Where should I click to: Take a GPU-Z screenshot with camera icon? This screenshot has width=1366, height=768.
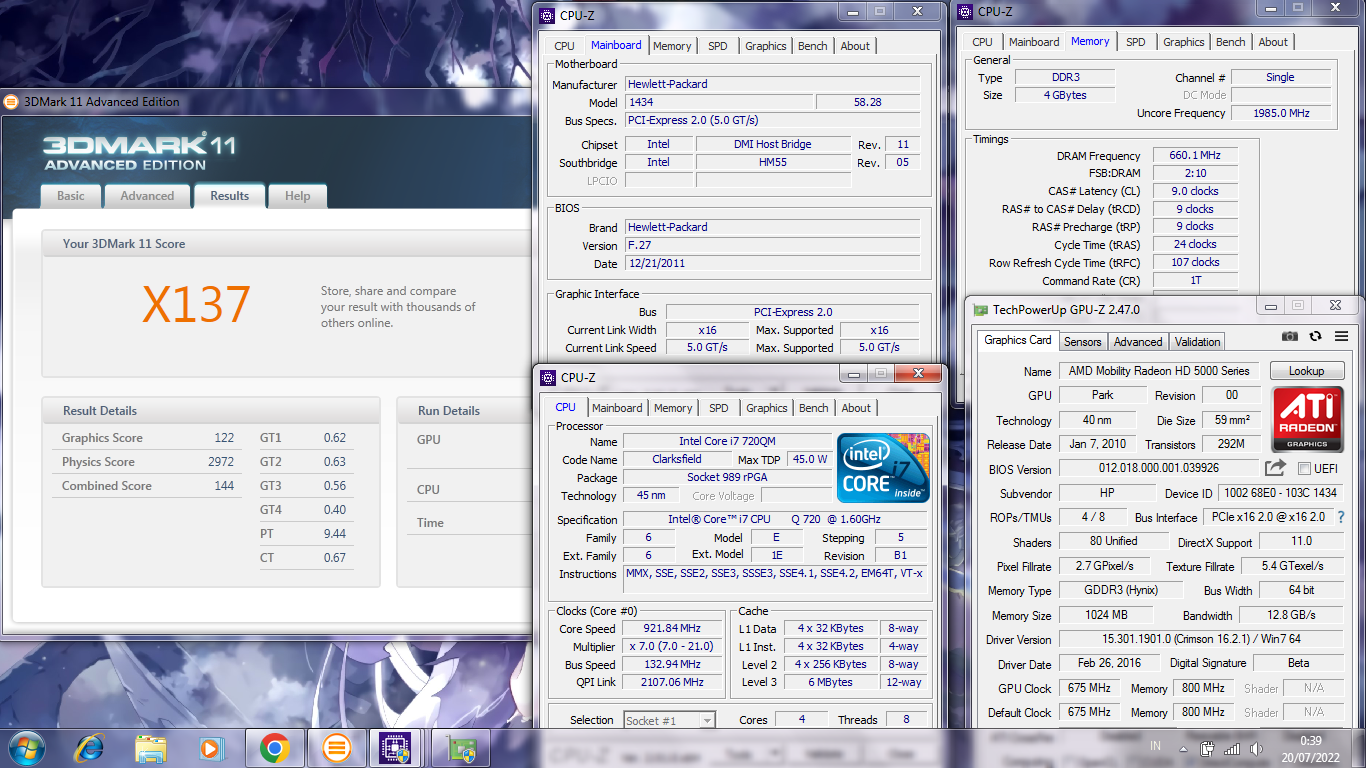[x=1290, y=337]
